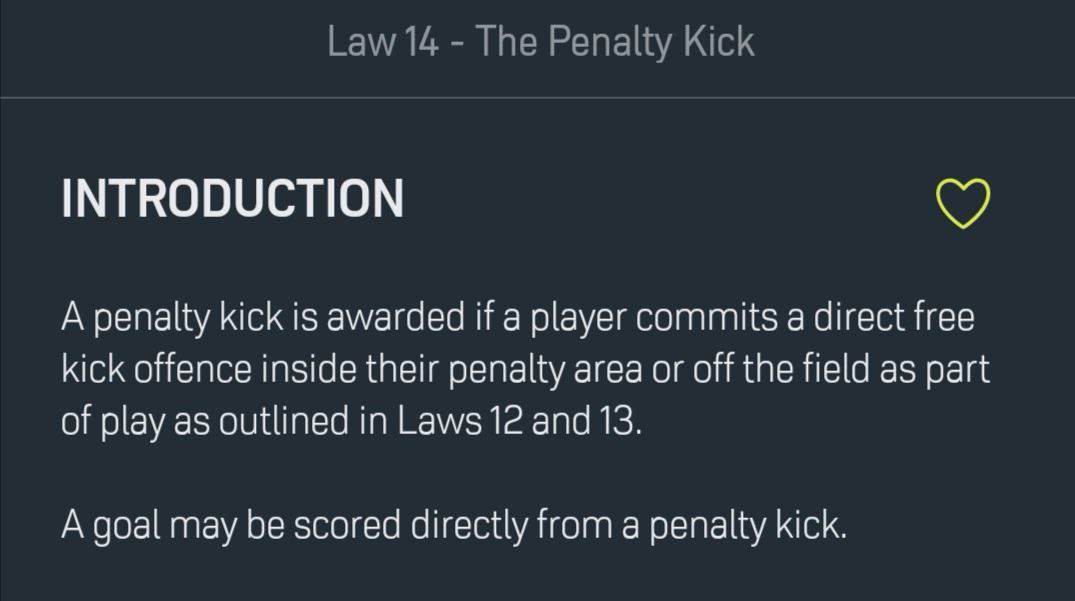This screenshot has width=1075, height=601.
Task: Select the INTRODUCTION heading
Action: click(232, 199)
